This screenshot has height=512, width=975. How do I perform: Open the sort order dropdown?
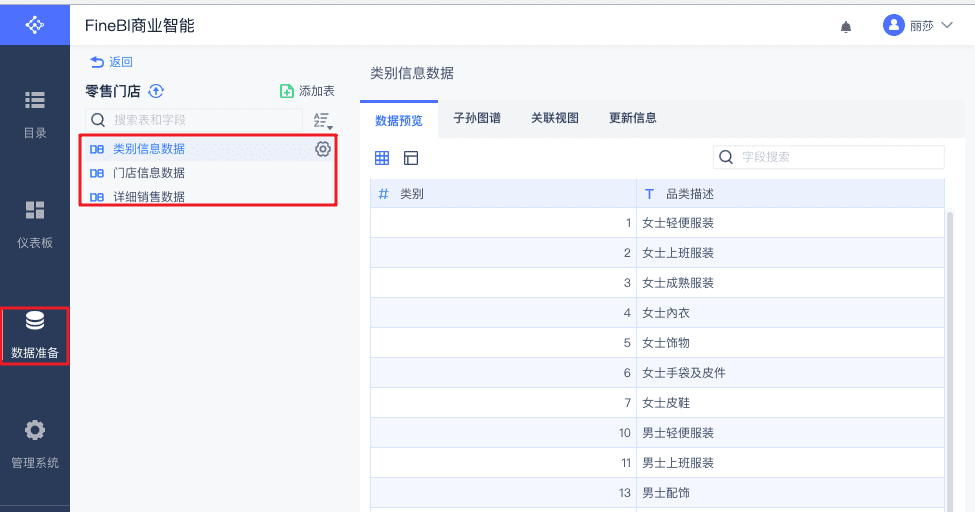tap(322, 121)
